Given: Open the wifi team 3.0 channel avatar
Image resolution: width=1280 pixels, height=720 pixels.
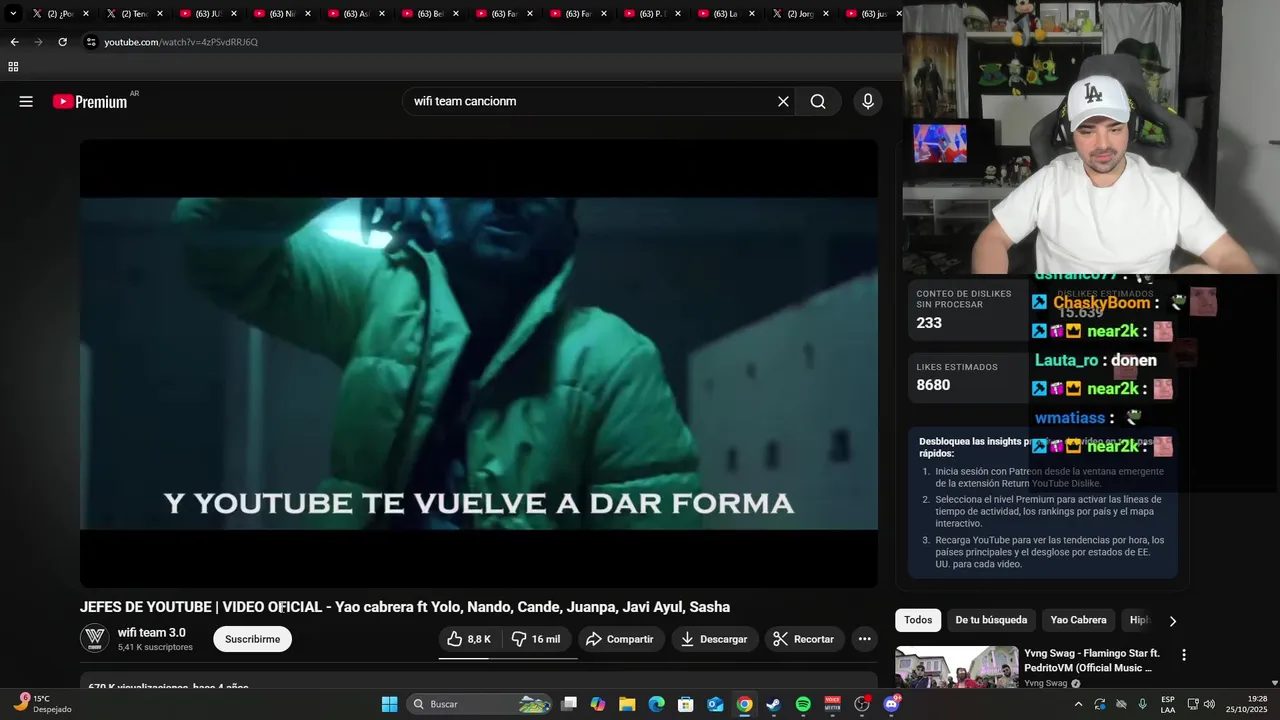Looking at the screenshot, I should click(94, 638).
